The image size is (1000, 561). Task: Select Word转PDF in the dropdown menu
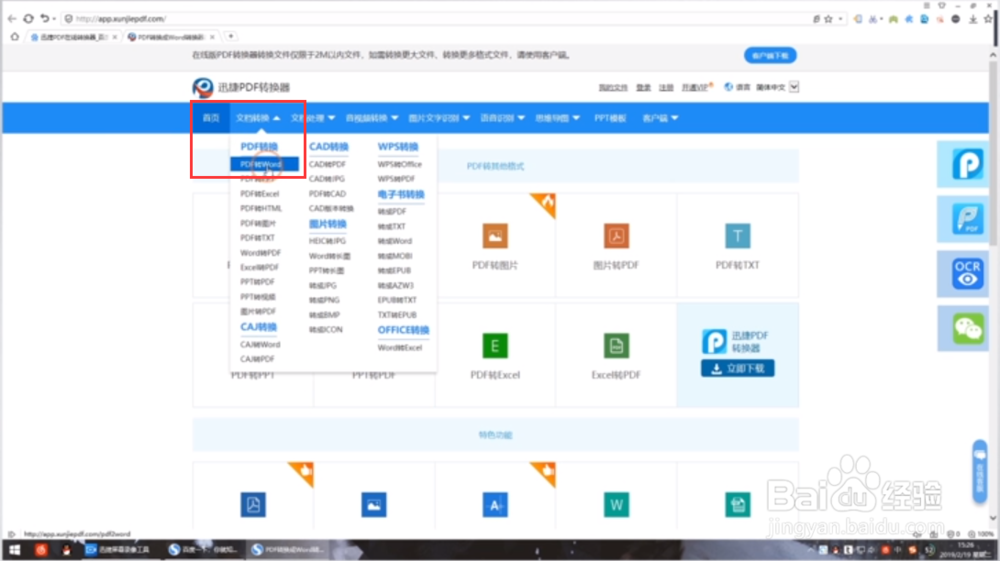pos(260,253)
